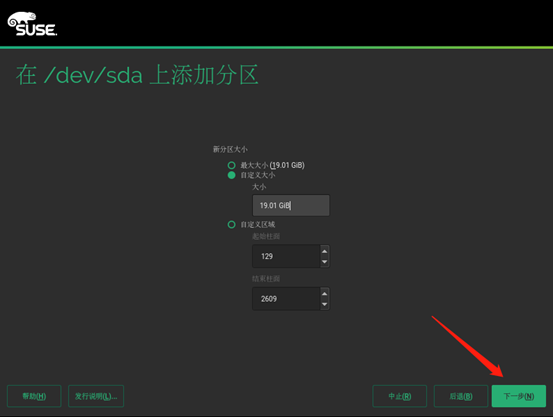Open release notes 发行说明(L)...
The image size is (553, 417).
[96, 396]
